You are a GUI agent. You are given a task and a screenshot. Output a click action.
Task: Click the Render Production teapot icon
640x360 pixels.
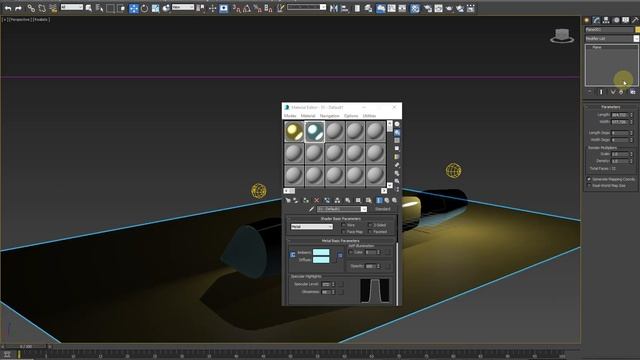click(449, 8)
